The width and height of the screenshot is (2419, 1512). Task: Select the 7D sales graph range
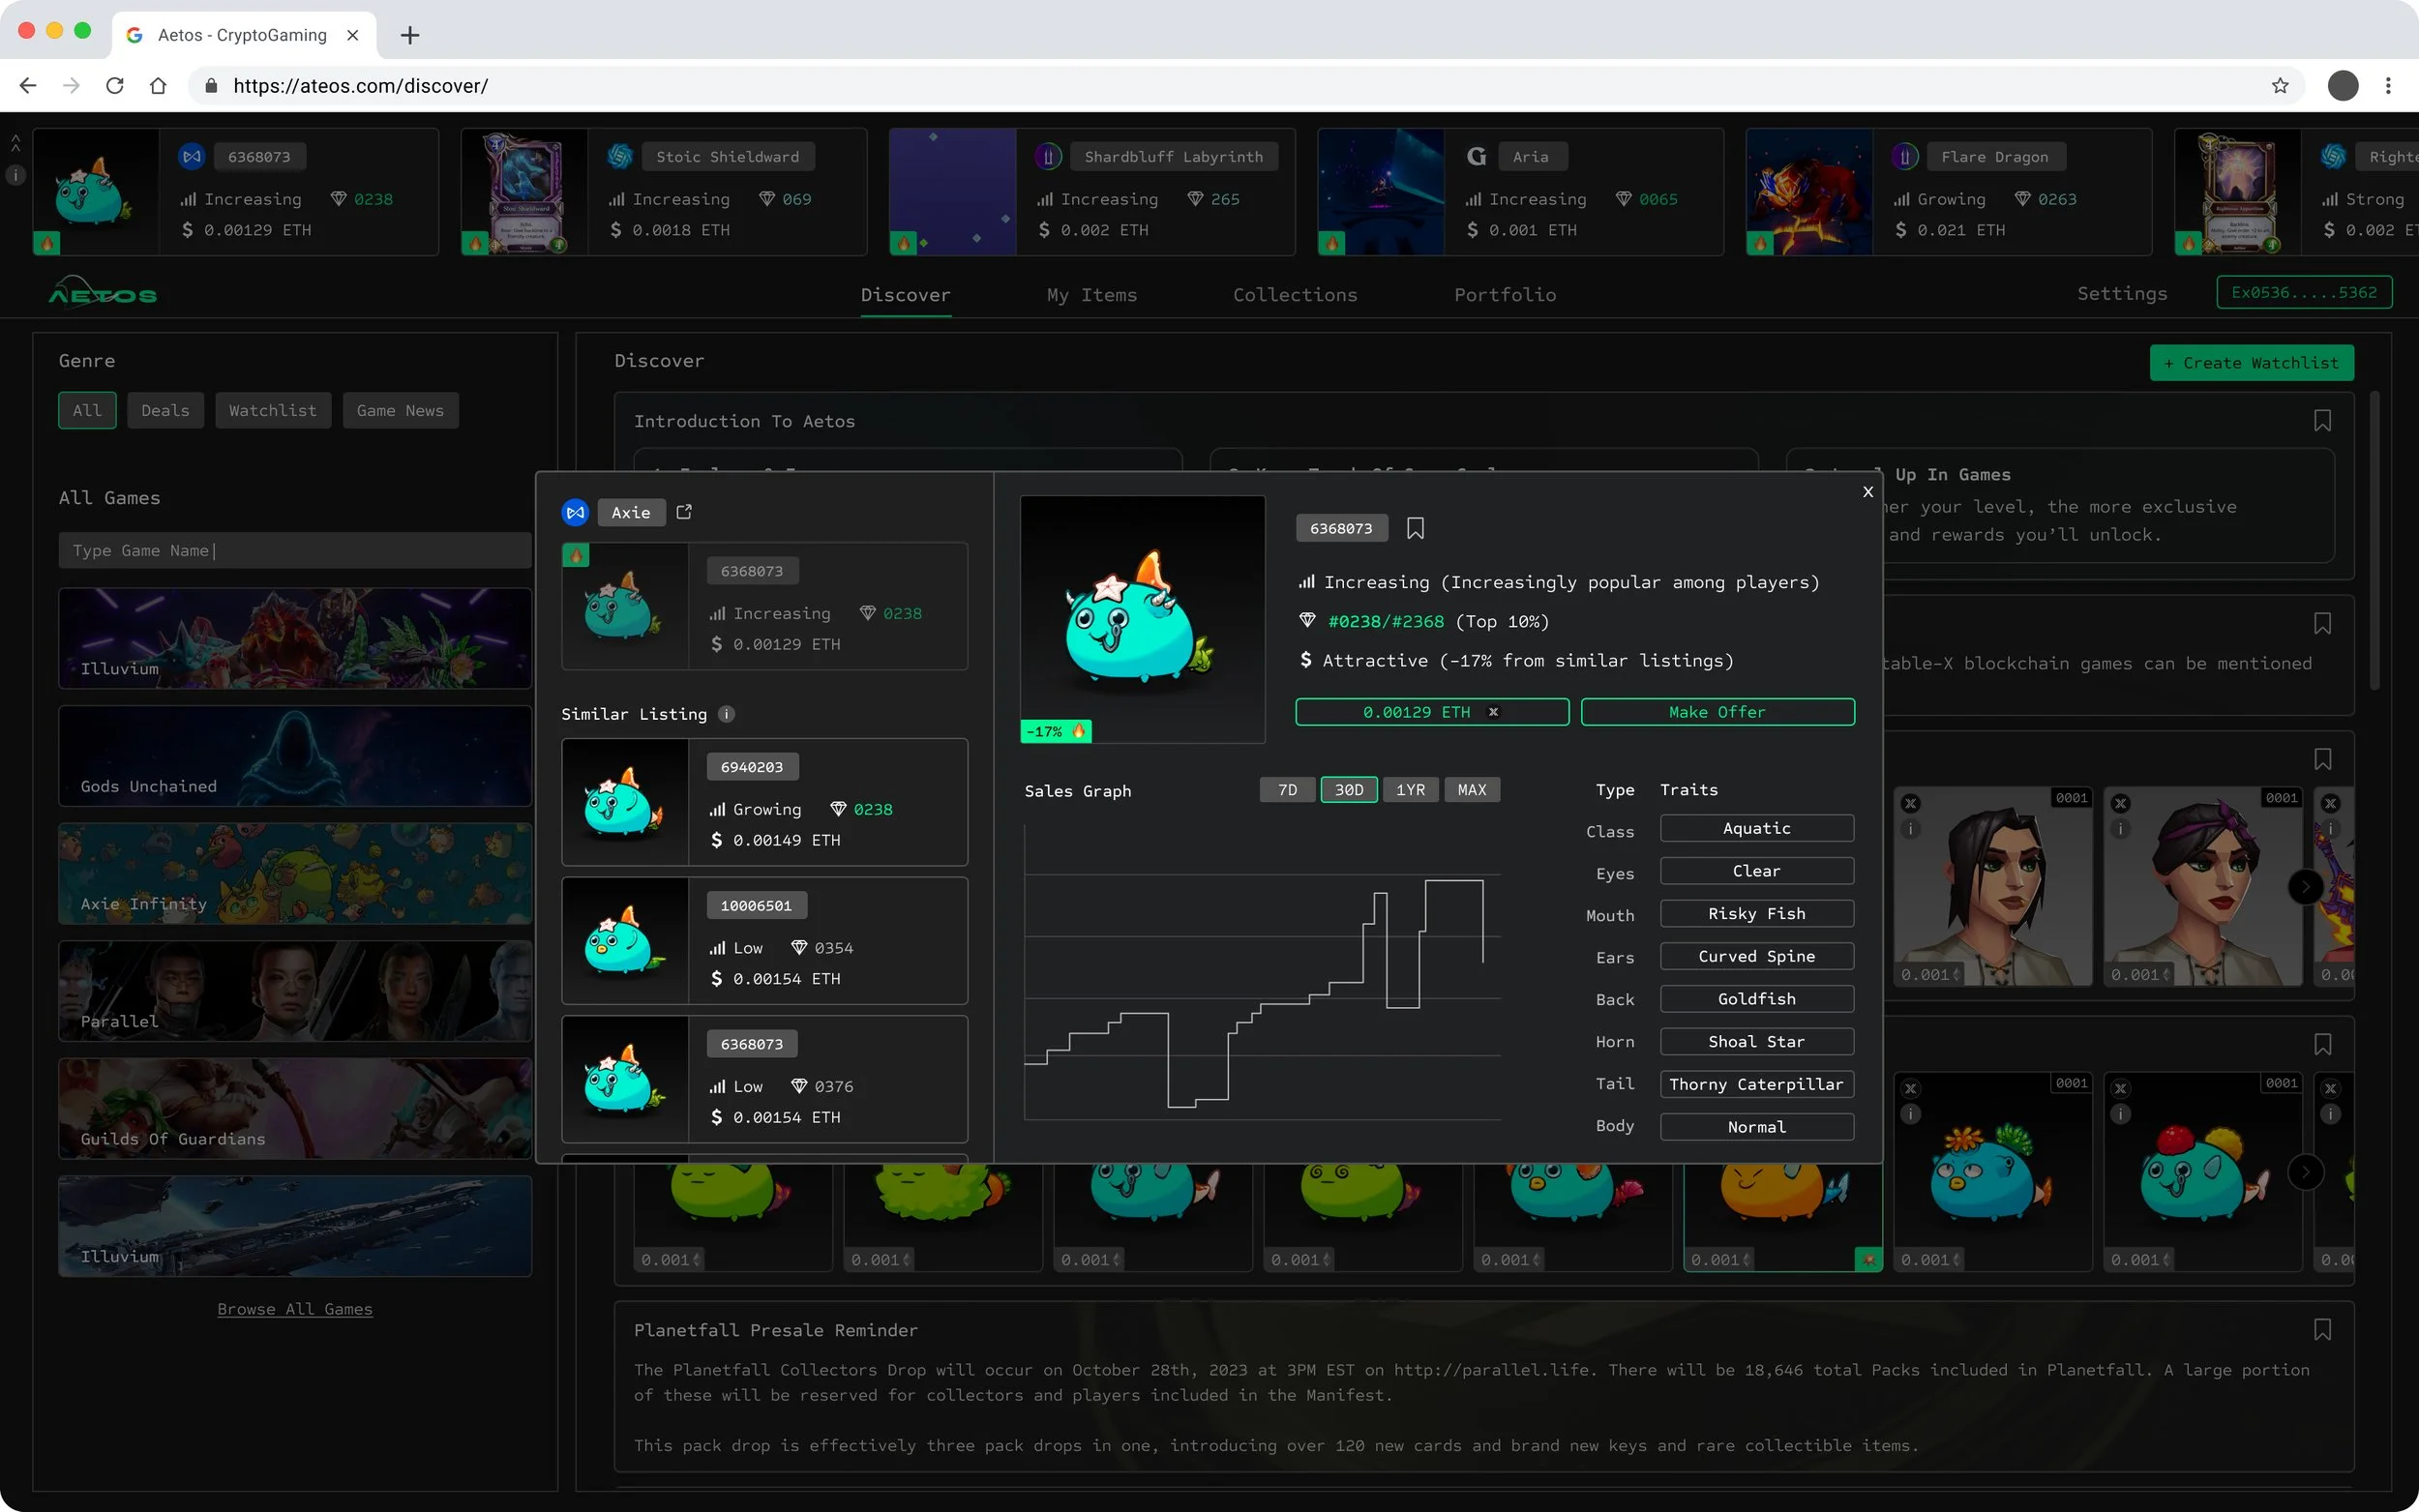click(x=1287, y=790)
